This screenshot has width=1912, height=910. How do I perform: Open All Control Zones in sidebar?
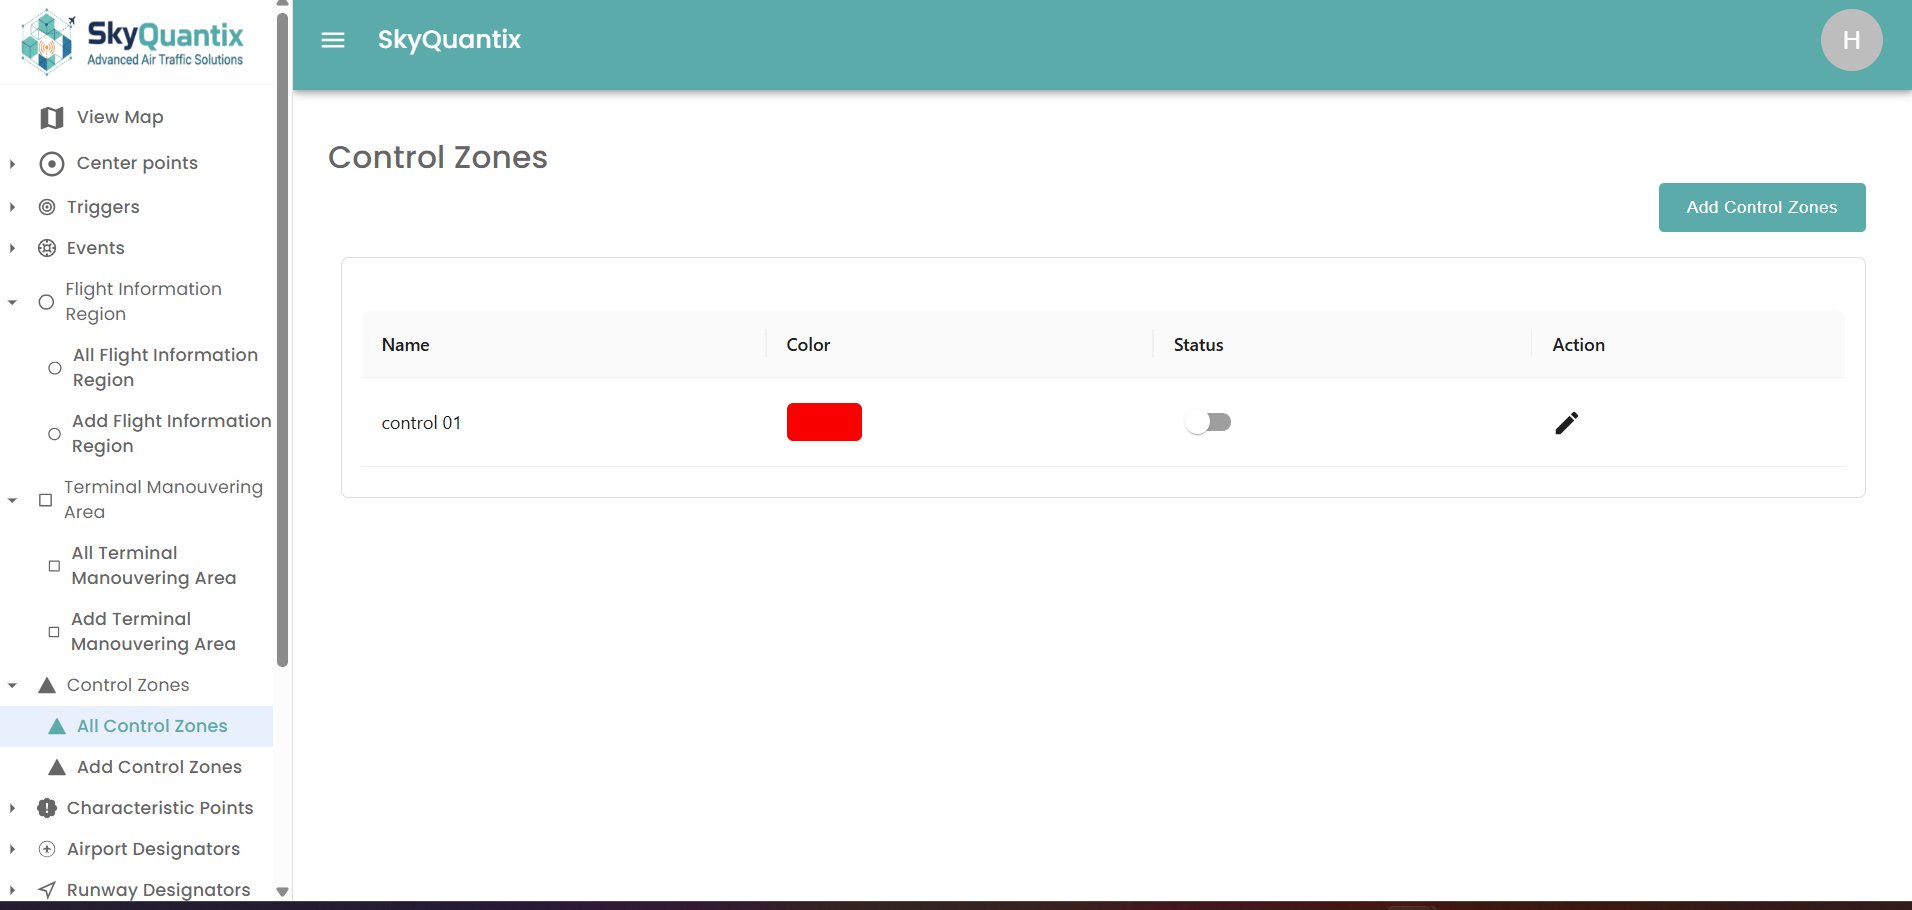point(152,726)
